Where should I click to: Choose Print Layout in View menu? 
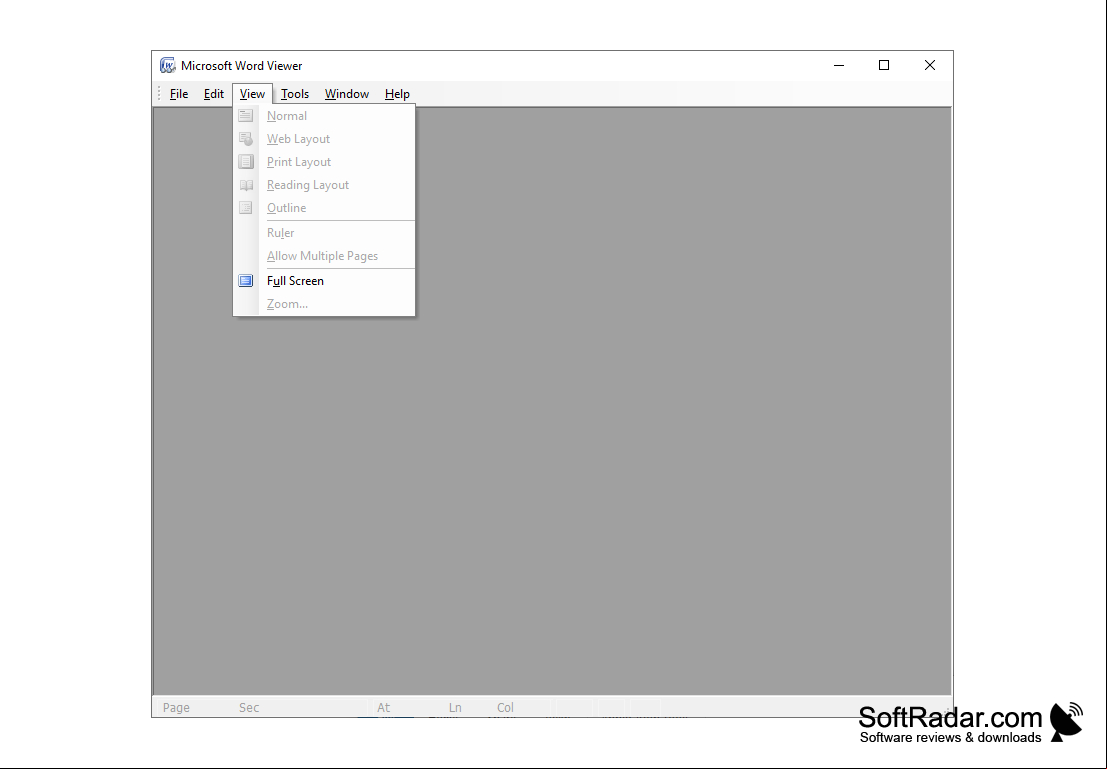coord(324,162)
